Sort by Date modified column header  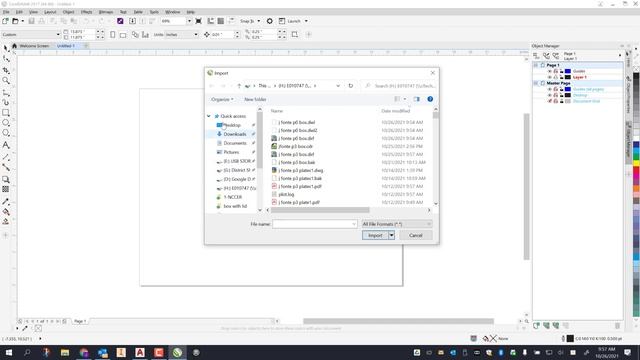click(396, 111)
